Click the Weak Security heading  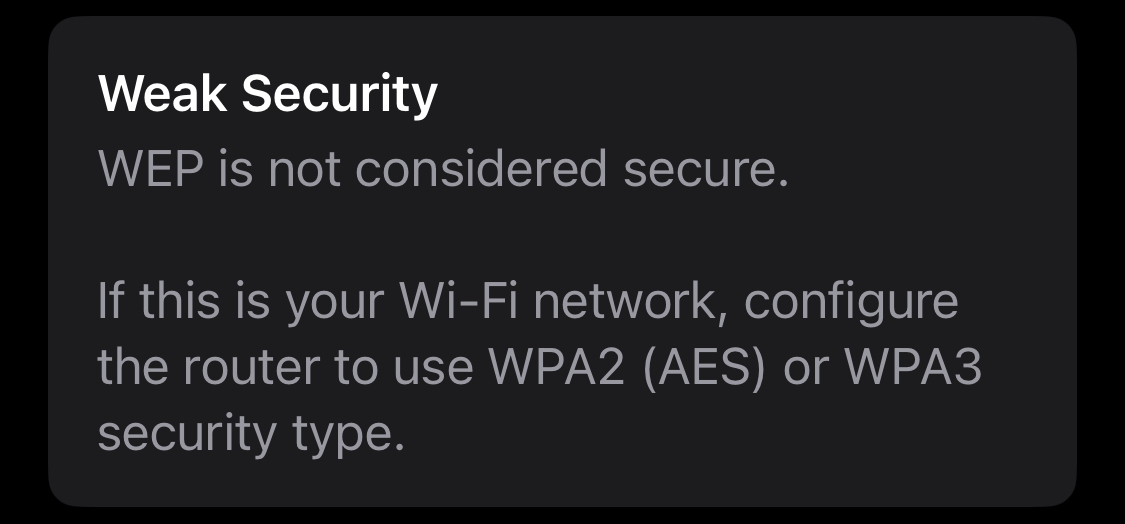pos(268,95)
